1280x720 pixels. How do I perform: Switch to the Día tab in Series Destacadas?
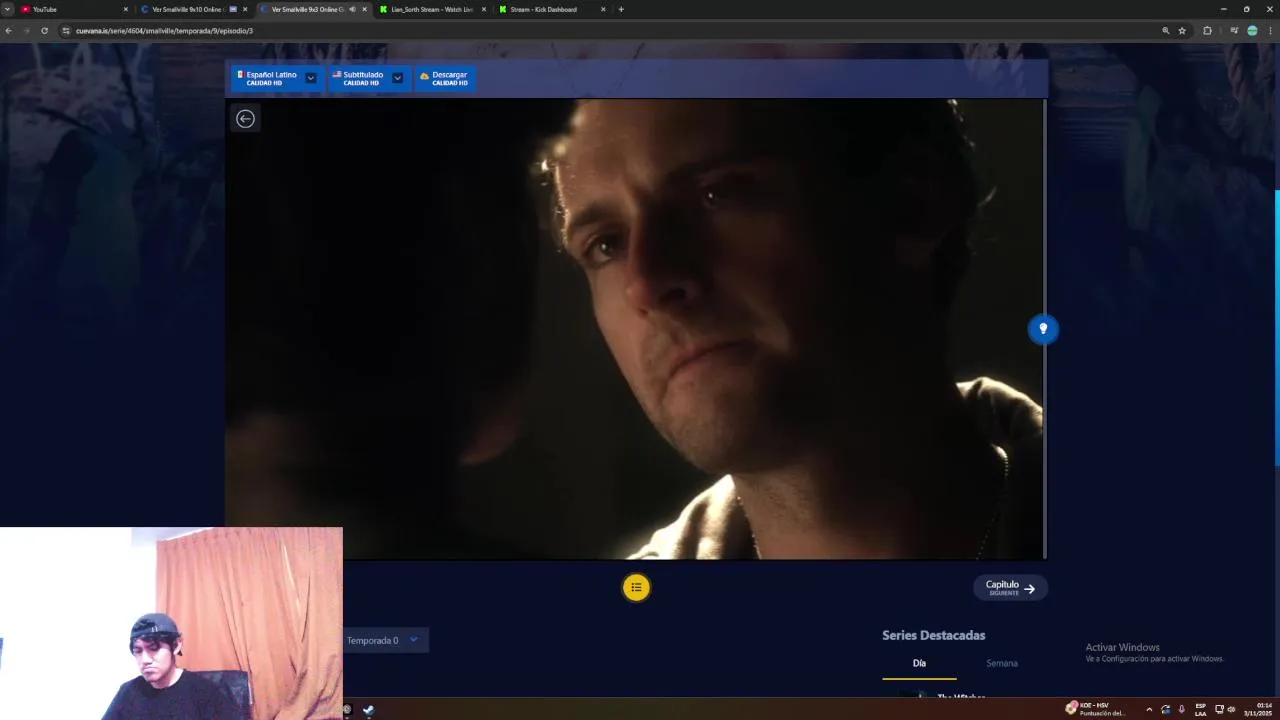tap(919, 663)
